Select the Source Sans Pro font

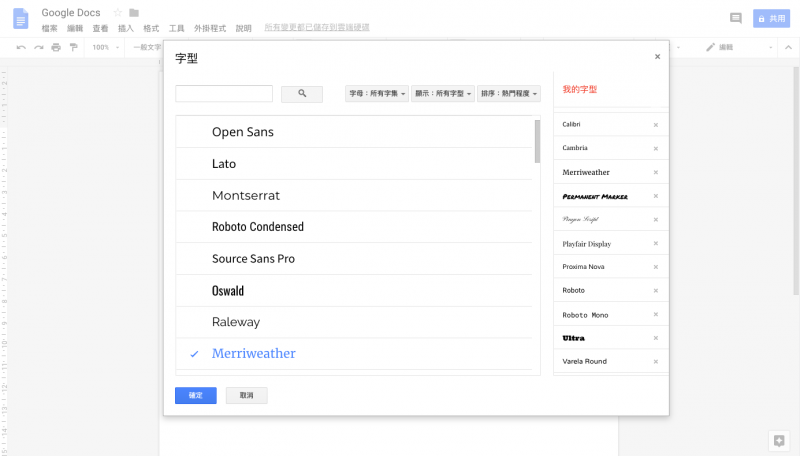(354, 259)
